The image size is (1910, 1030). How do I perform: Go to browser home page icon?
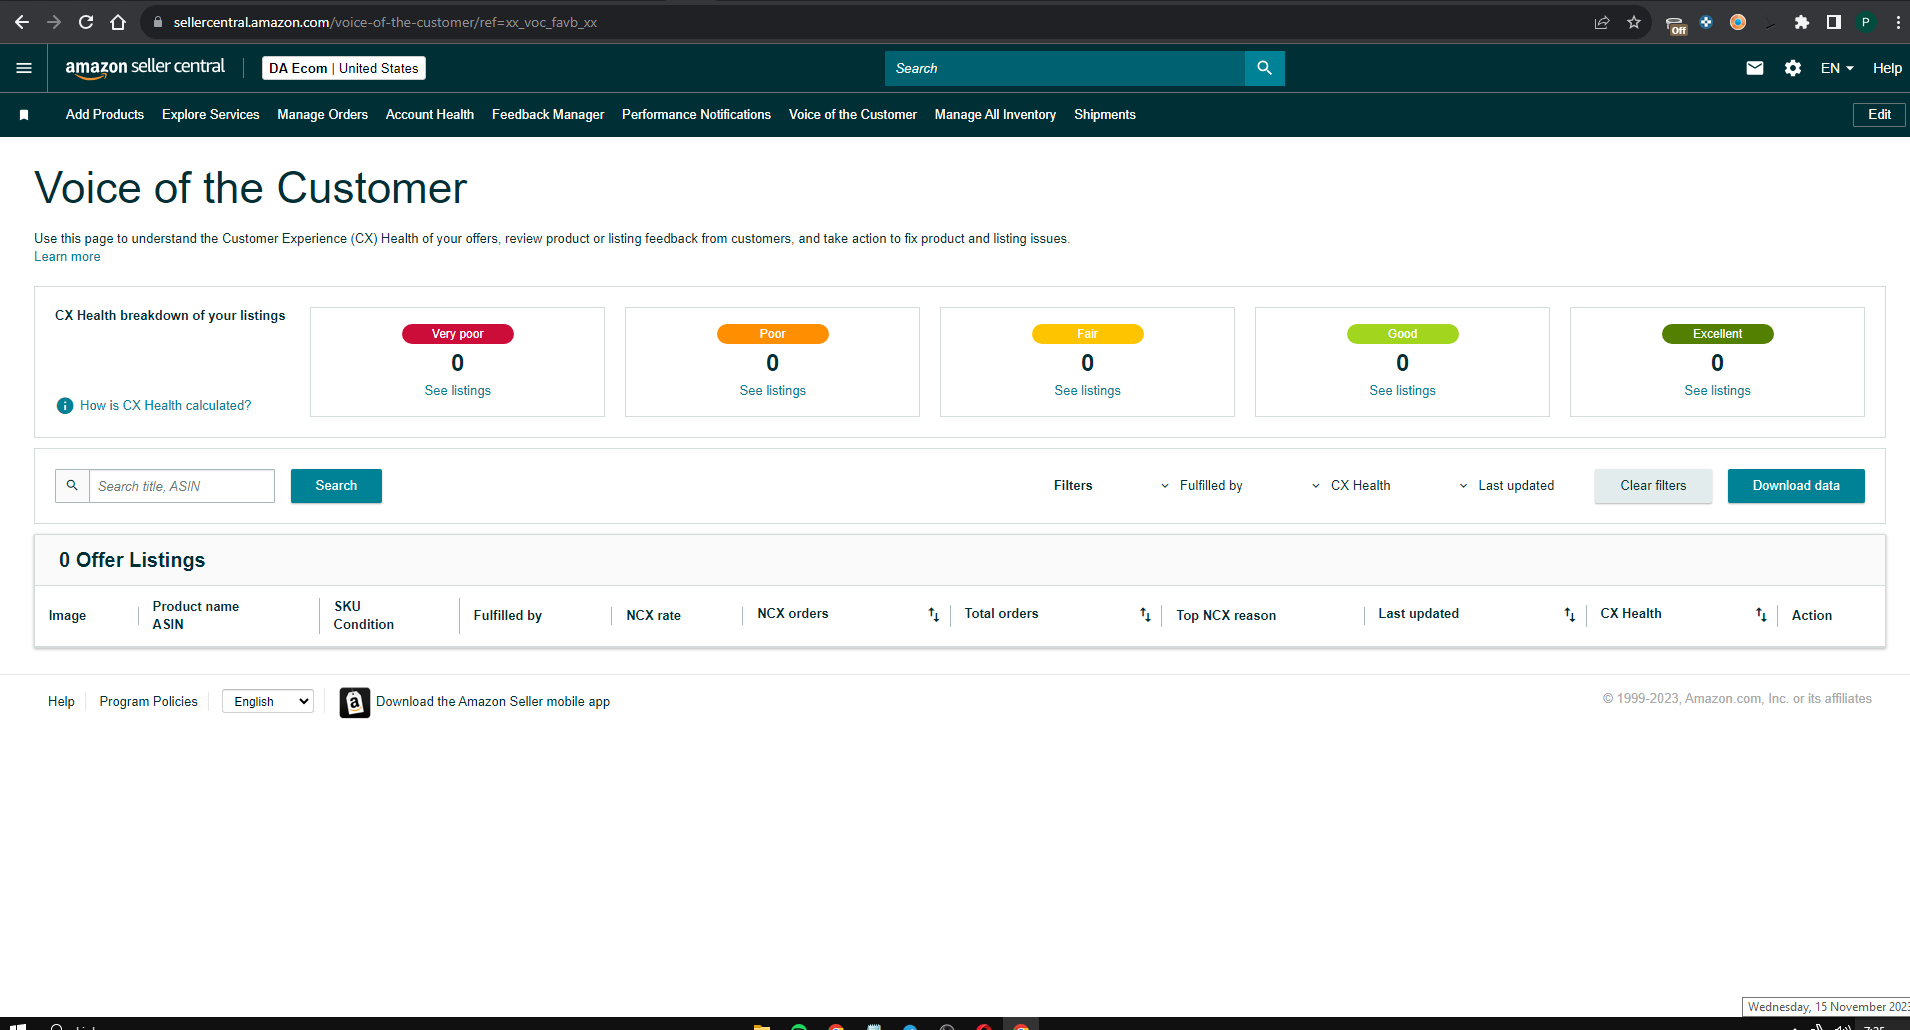[118, 22]
